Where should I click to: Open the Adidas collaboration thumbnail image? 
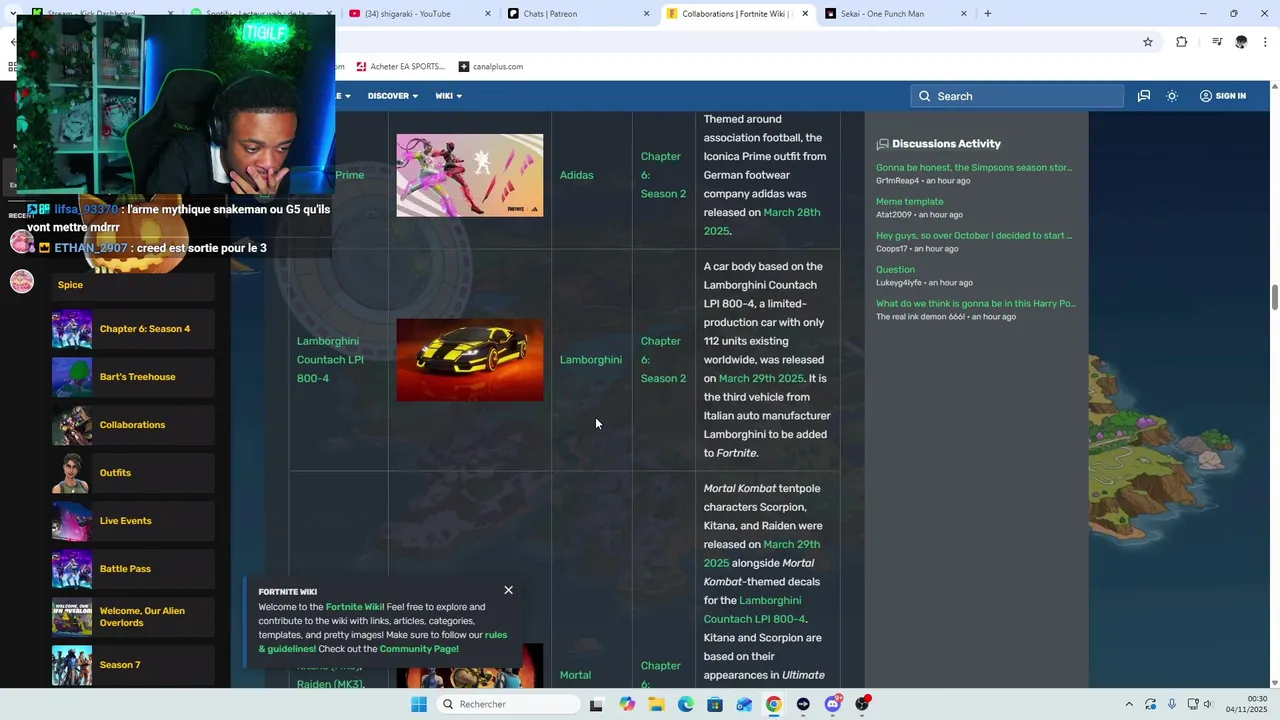(470, 175)
